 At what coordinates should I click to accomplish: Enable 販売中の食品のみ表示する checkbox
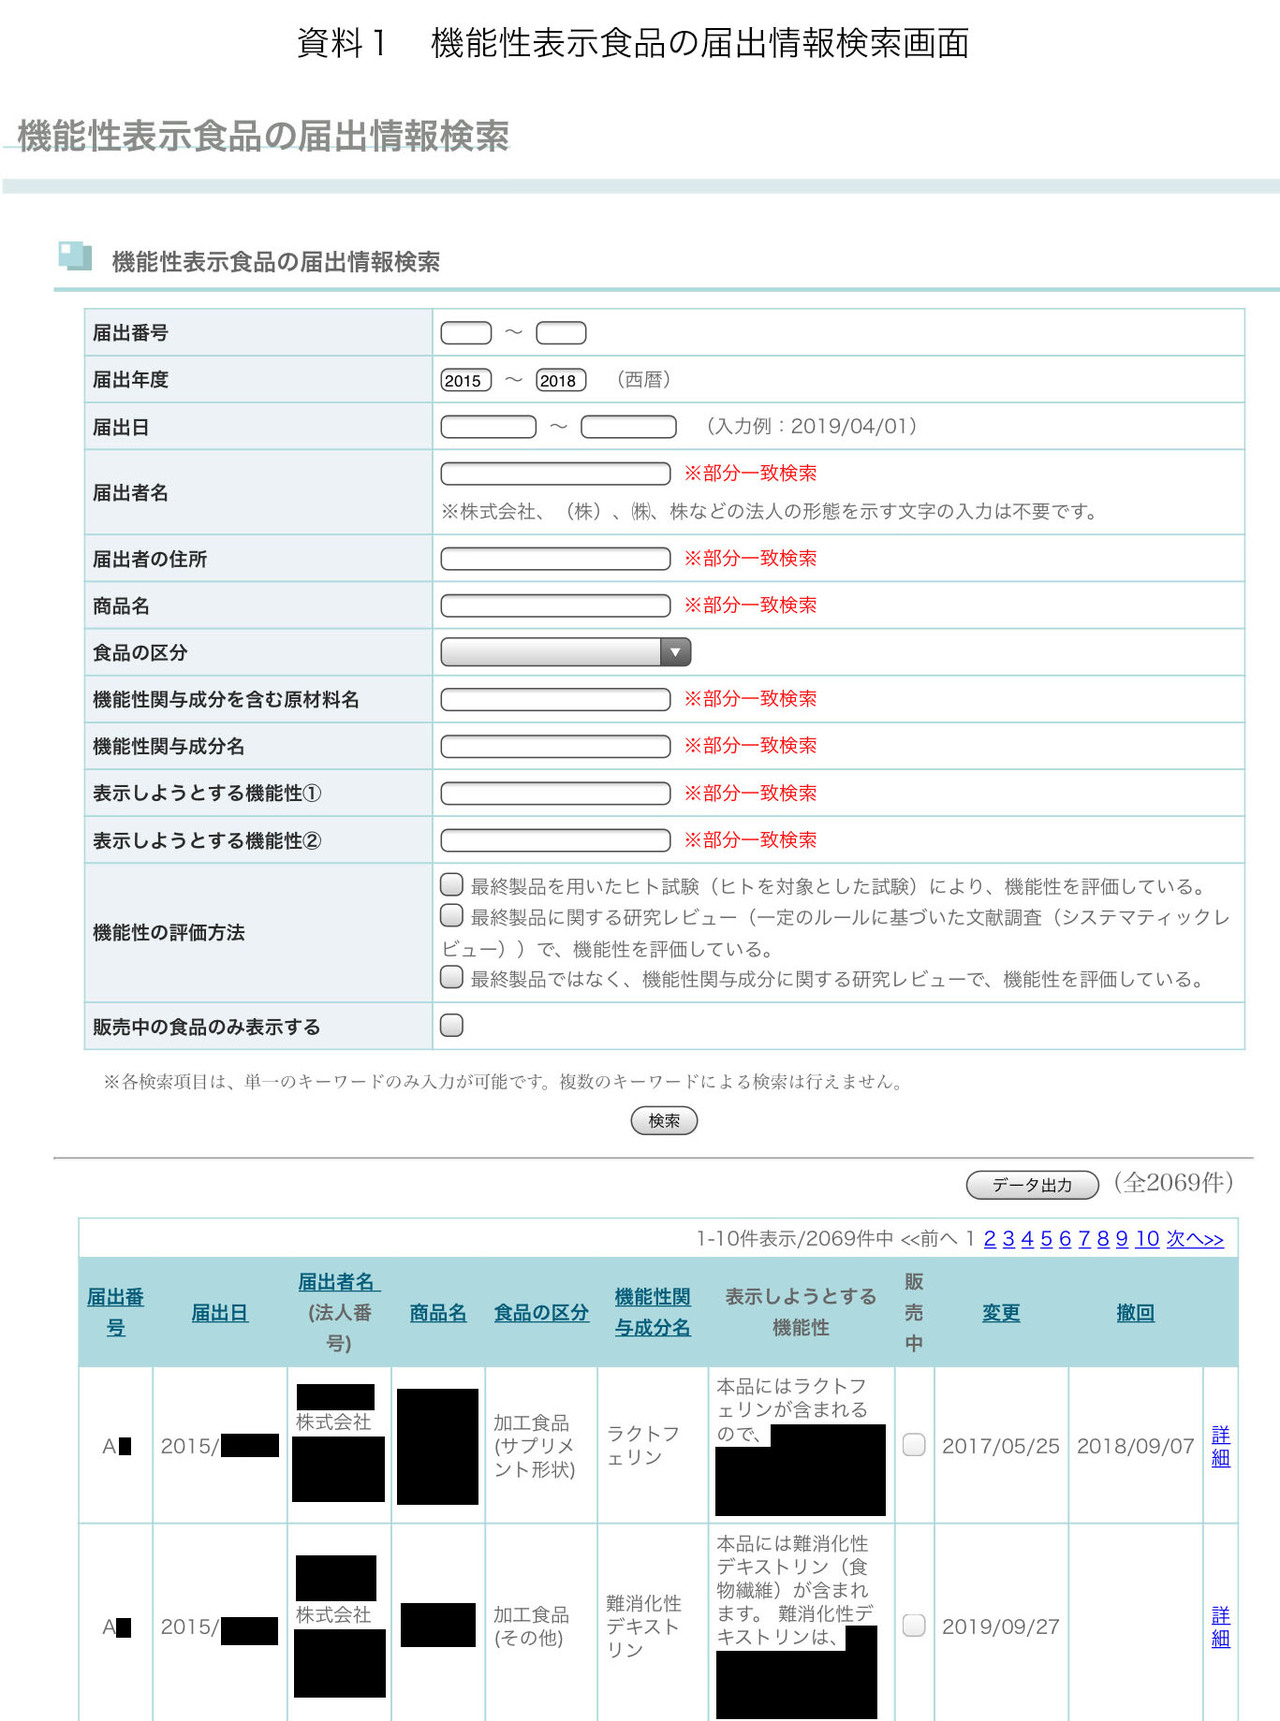coord(452,1025)
